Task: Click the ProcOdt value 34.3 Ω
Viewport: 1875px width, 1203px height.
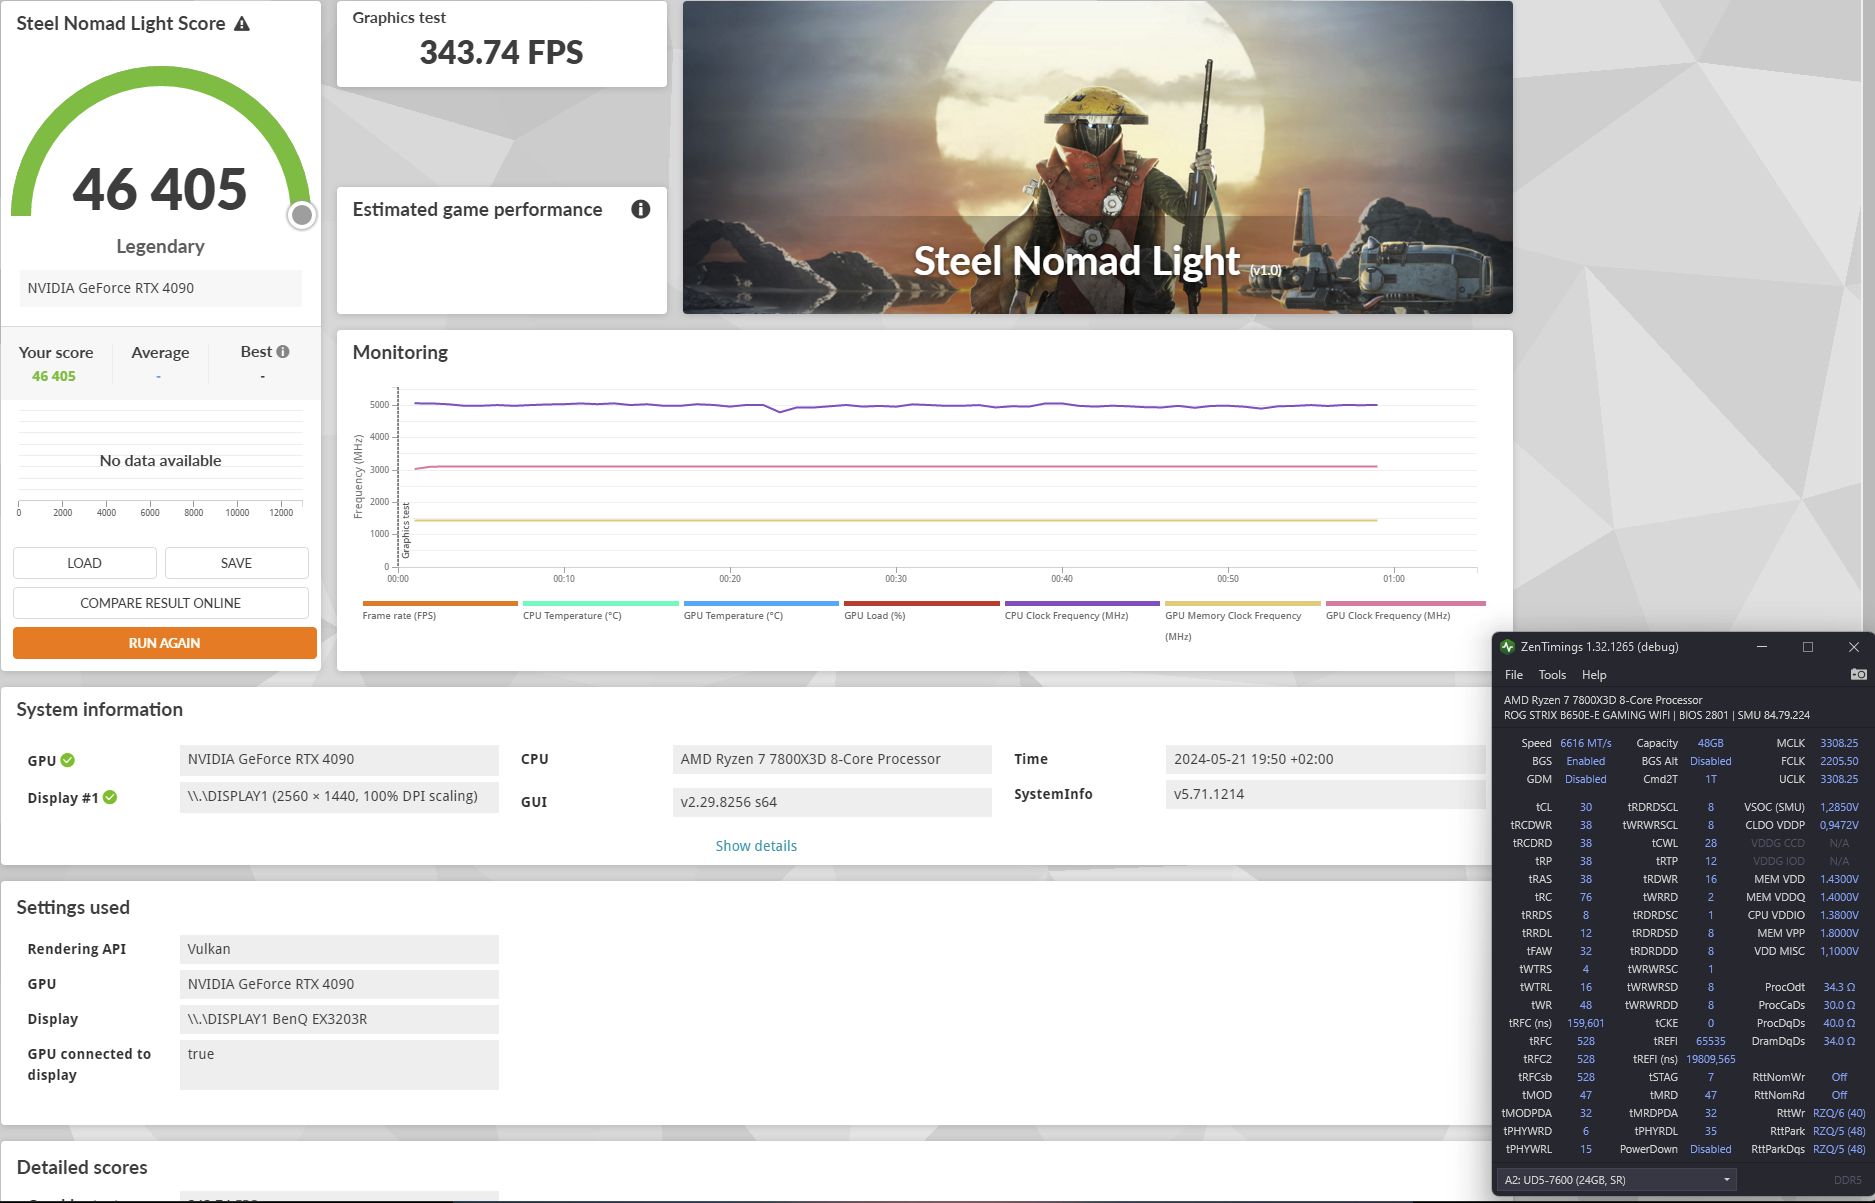Action: coord(1839,987)
